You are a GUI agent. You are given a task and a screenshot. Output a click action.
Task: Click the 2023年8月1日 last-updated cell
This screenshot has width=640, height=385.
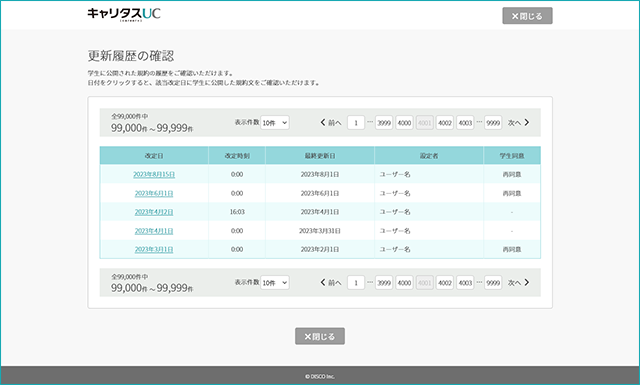coord(320,174)
